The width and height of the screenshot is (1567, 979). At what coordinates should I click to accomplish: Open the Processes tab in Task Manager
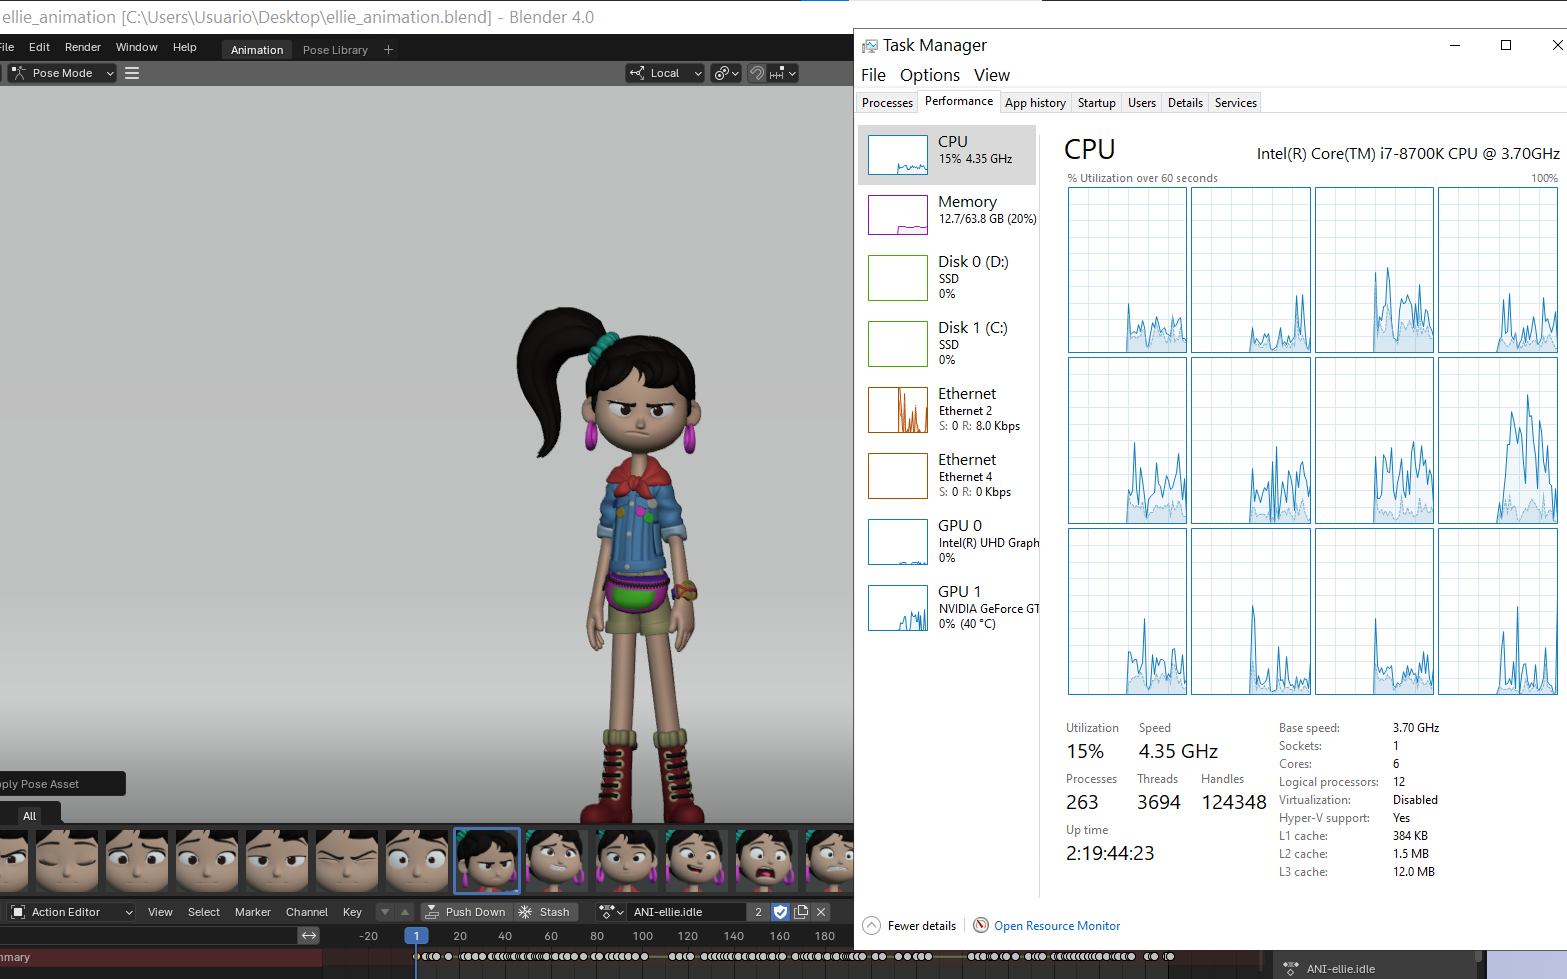pyautogui.click(x=887, y=103)
